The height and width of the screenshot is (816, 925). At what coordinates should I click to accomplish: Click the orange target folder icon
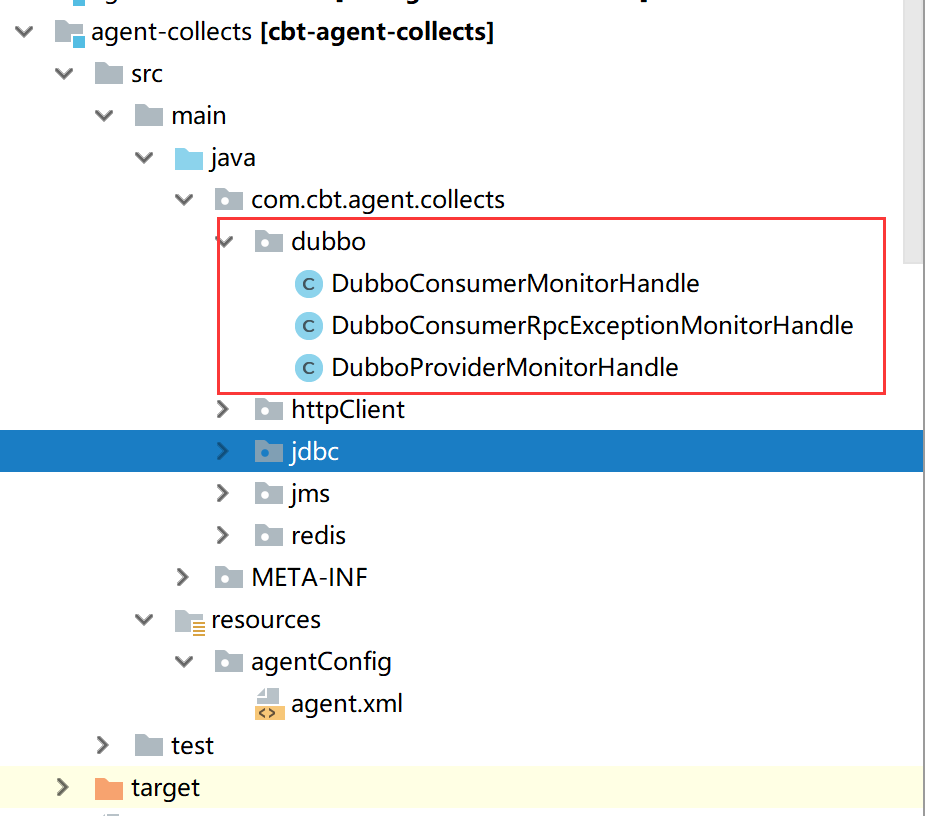tap(109, 788)
